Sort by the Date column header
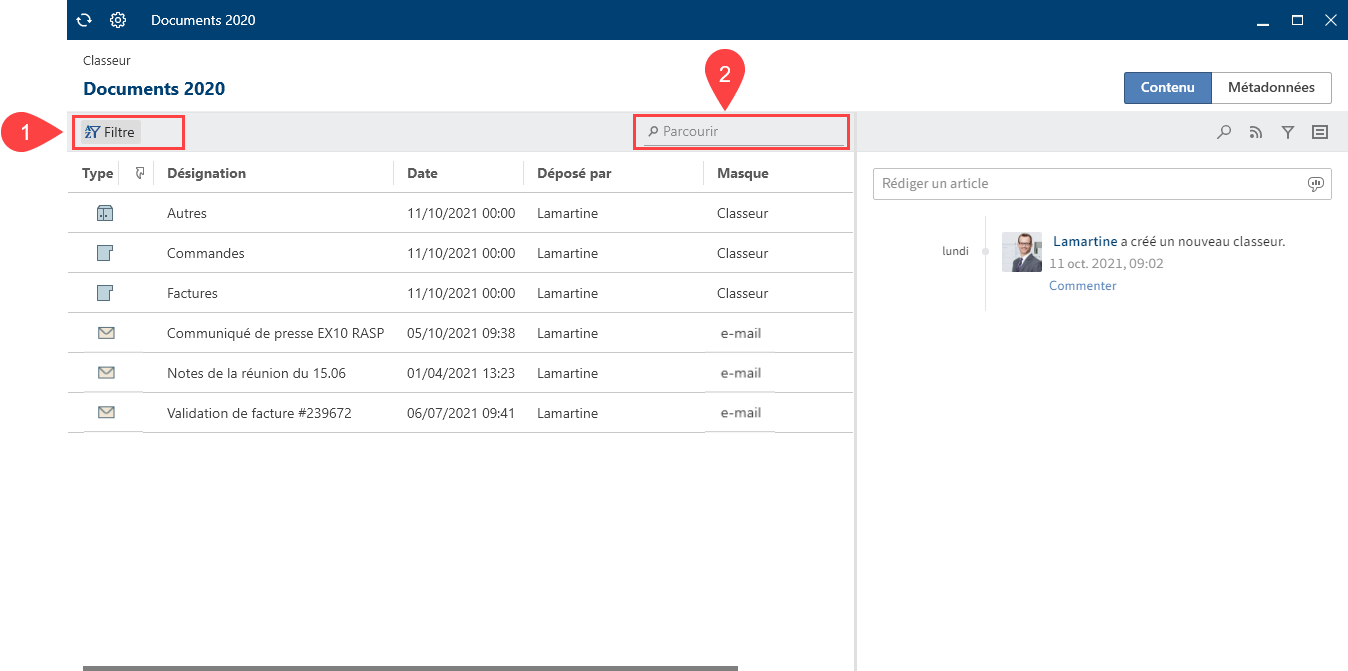Viewport: 1348px width, 671px height. [423, 173]
